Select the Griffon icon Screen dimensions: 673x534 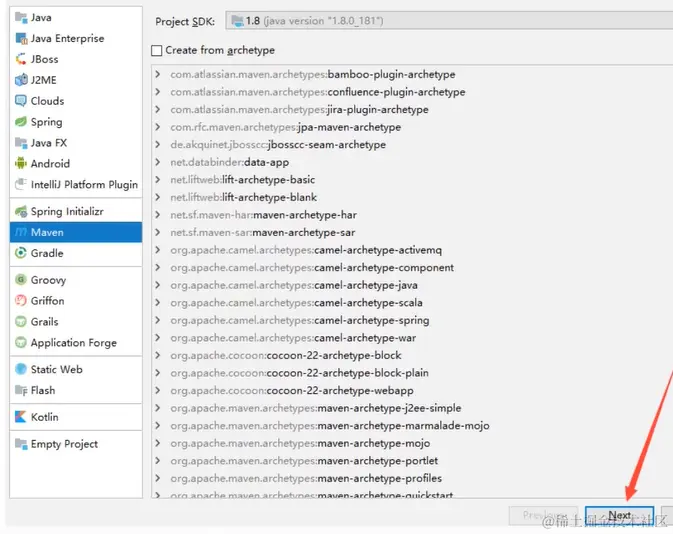point(21,300)
